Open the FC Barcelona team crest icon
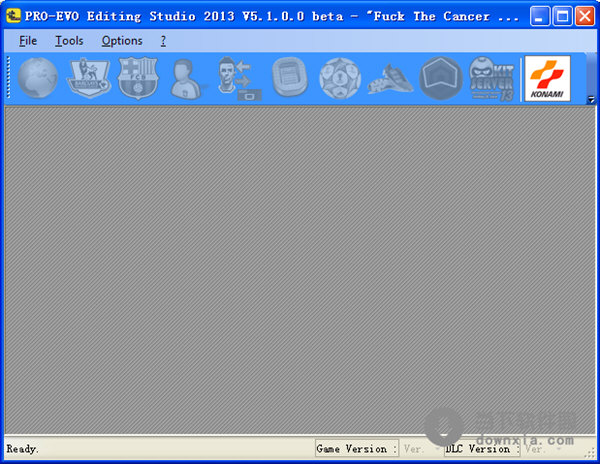 click(x=138, y=78)
